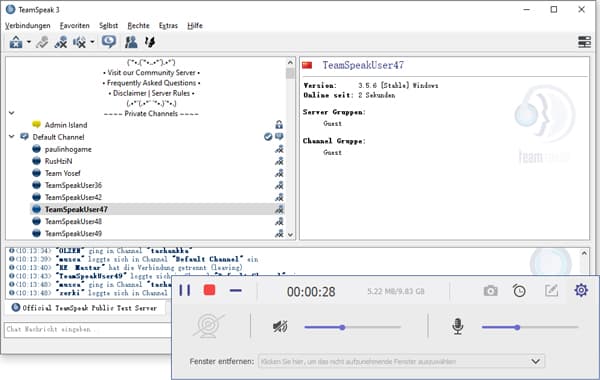The image size is (600, 380).
Task: Stop recording with the red square button
Action: point(209,290)
